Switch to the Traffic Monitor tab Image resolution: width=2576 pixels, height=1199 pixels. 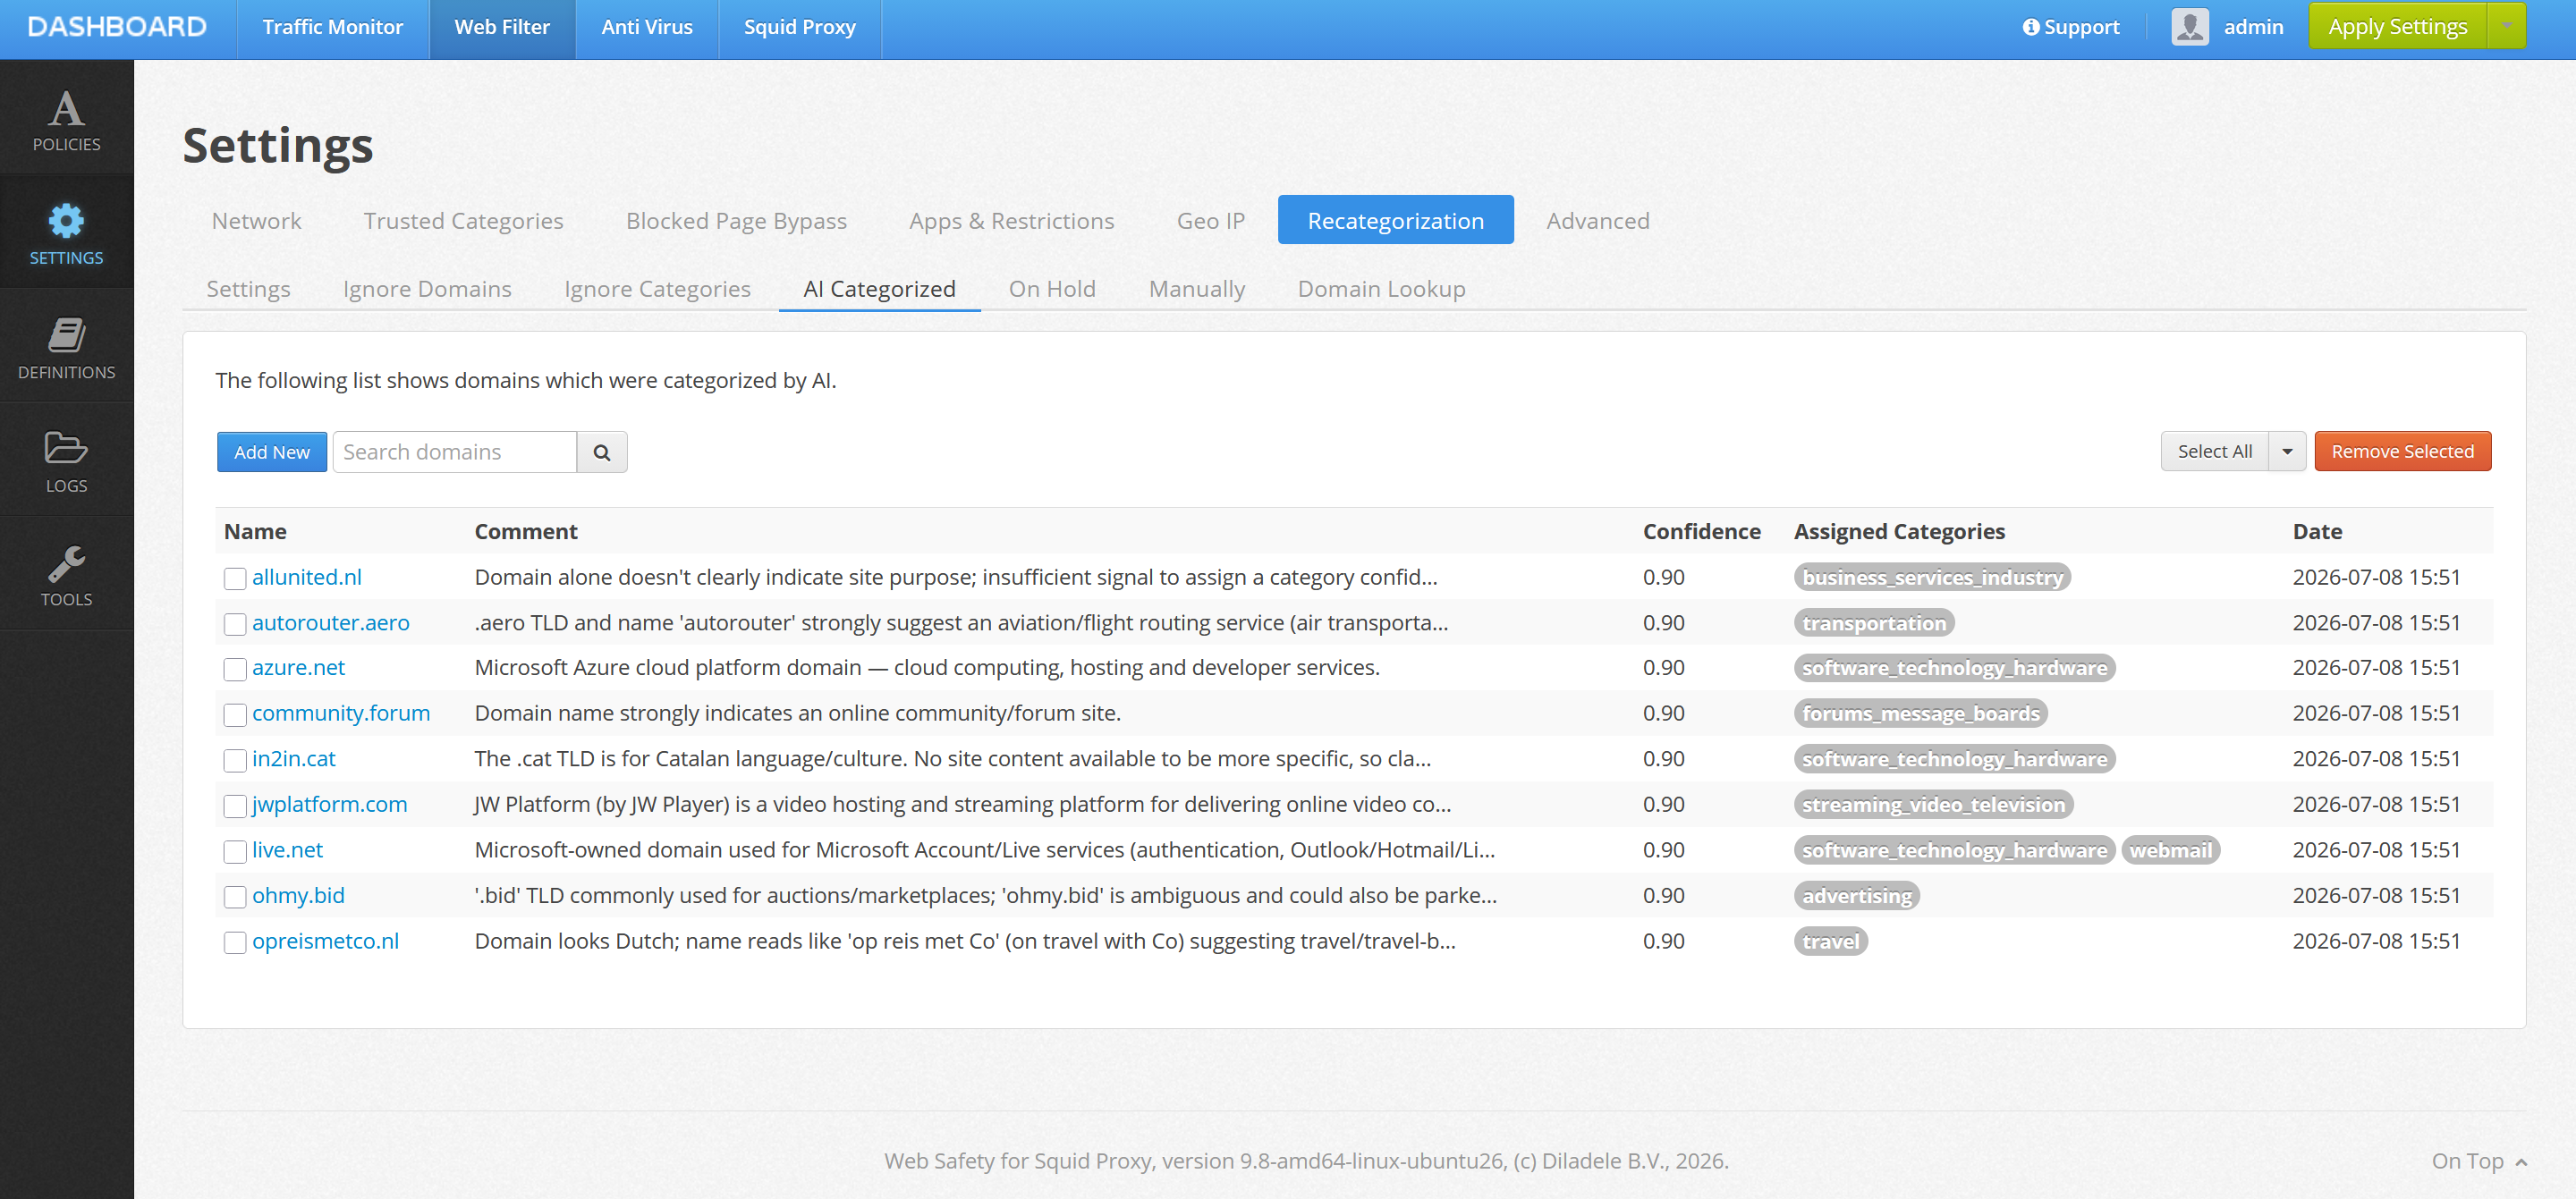[x=332, y=27]
